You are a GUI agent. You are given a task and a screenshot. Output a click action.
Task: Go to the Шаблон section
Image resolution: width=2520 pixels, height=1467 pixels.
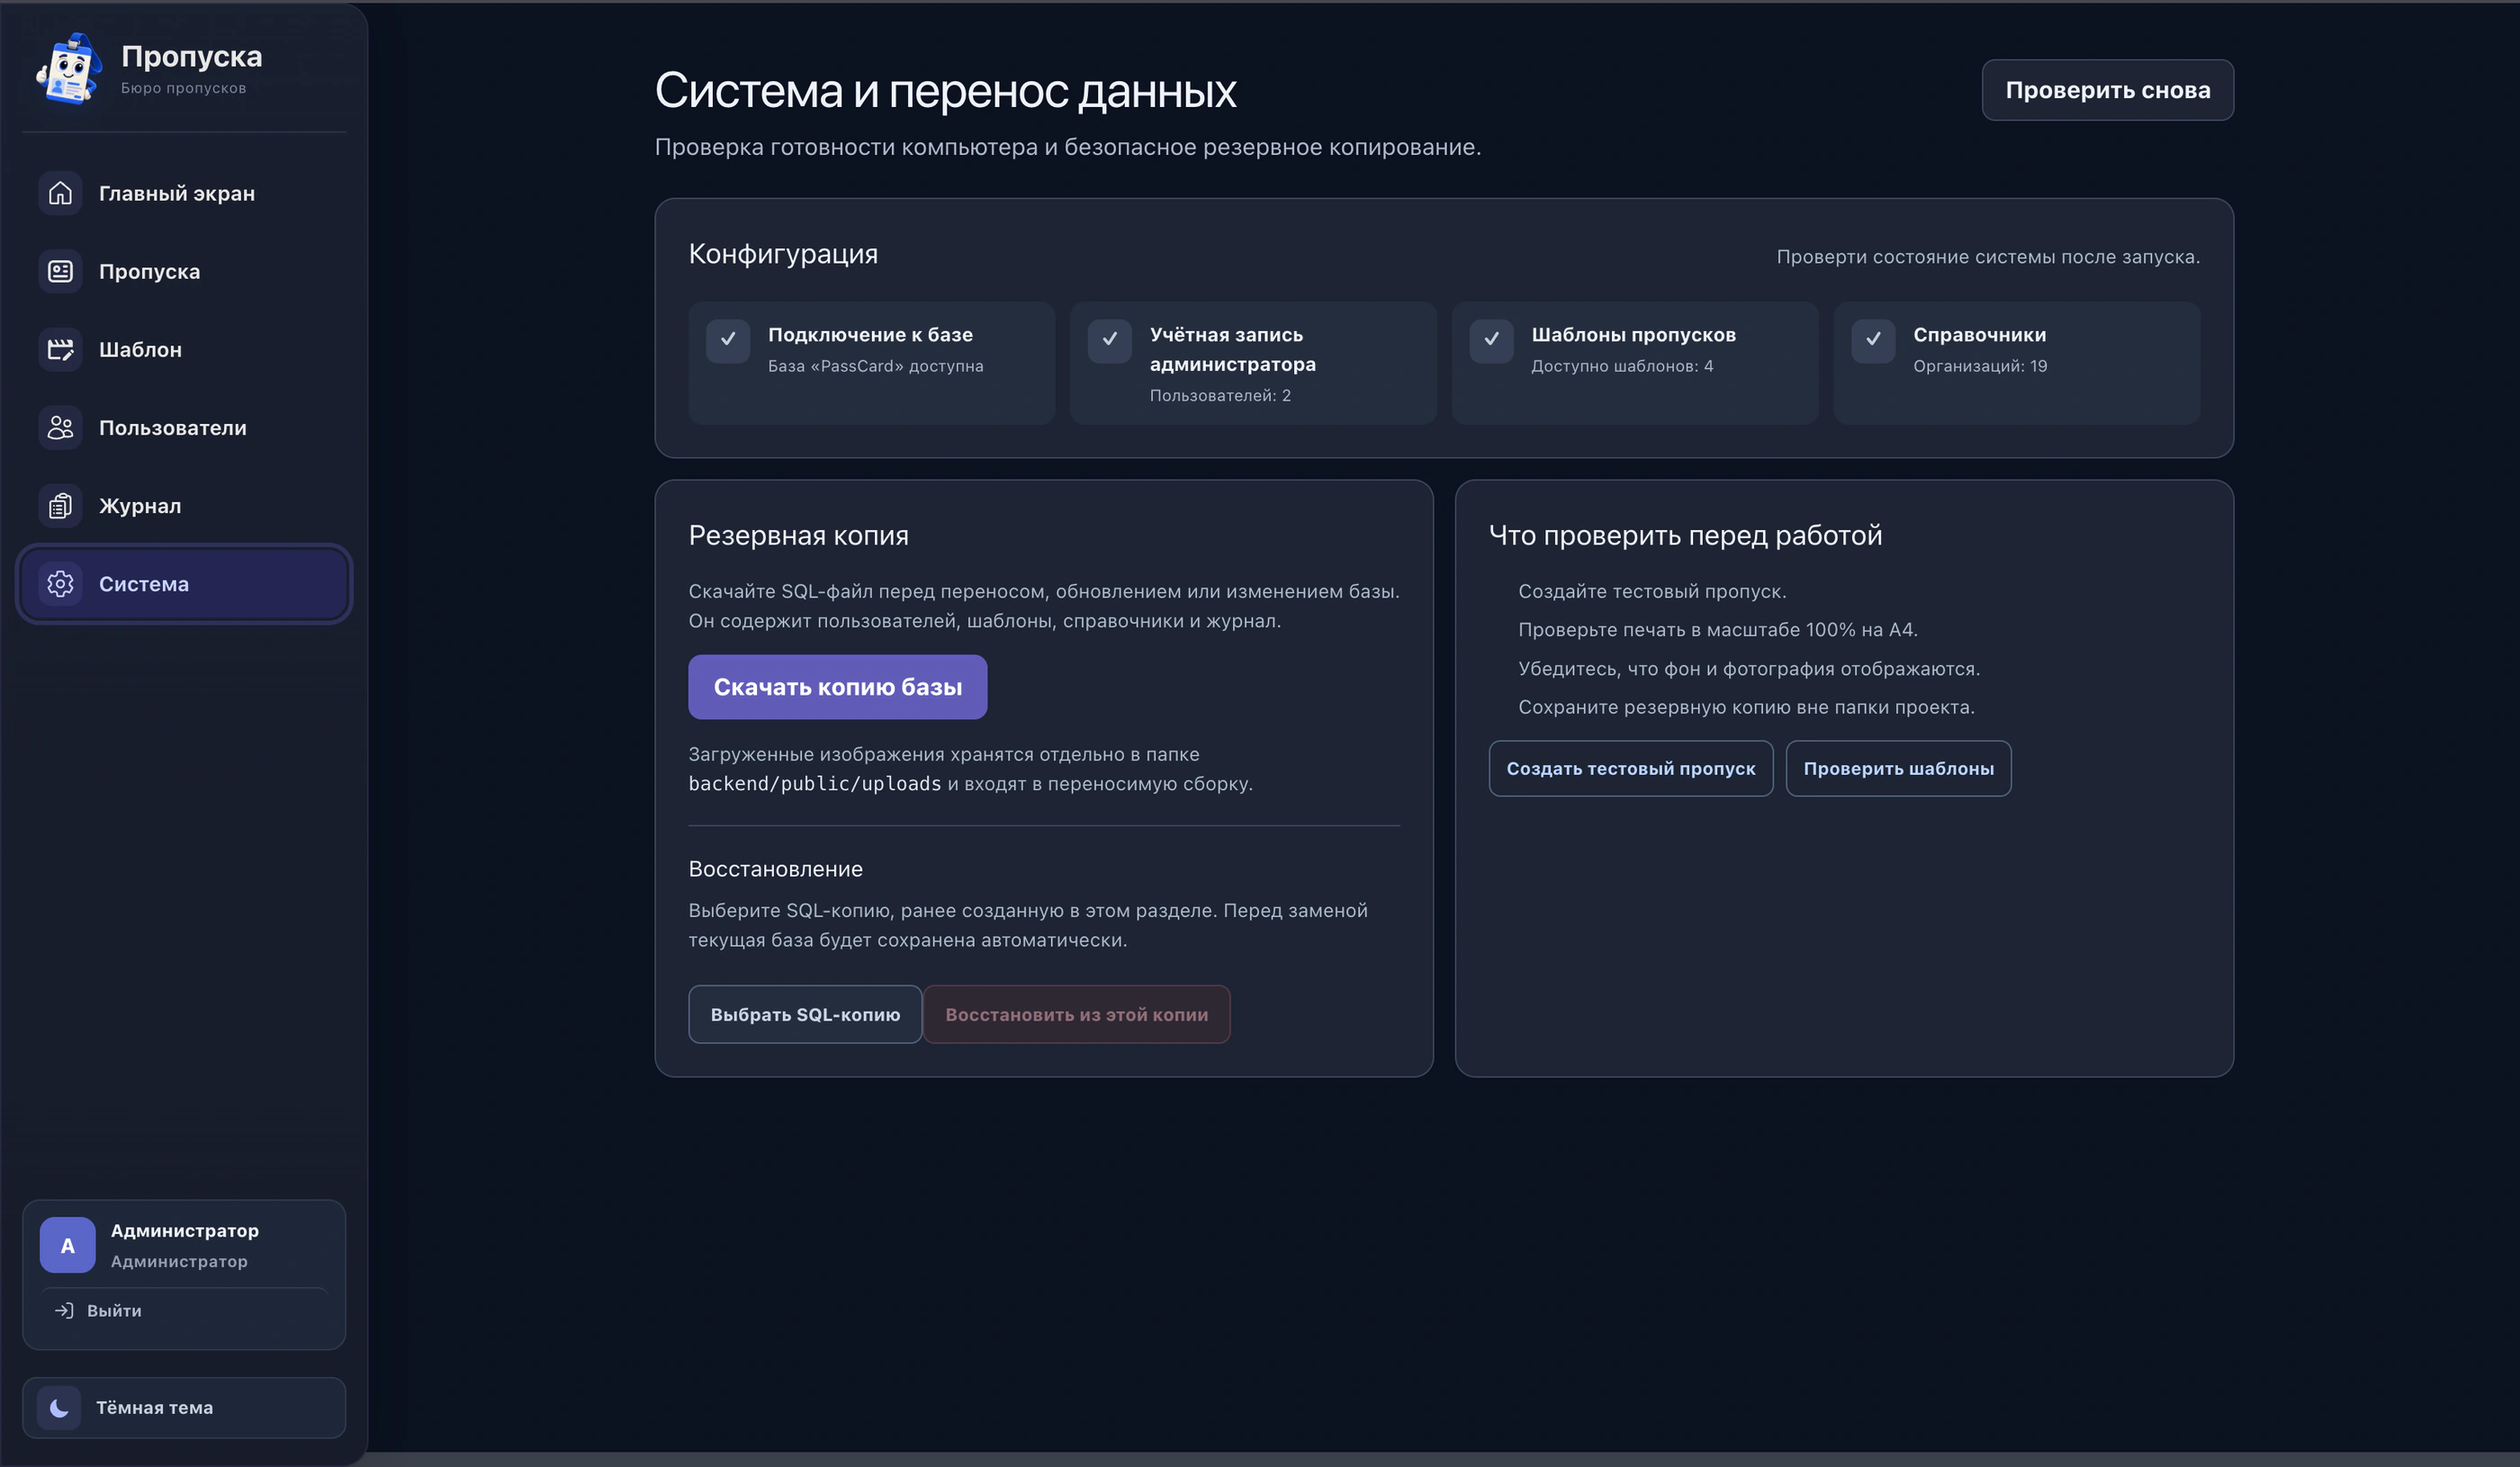tap(184, 349)
